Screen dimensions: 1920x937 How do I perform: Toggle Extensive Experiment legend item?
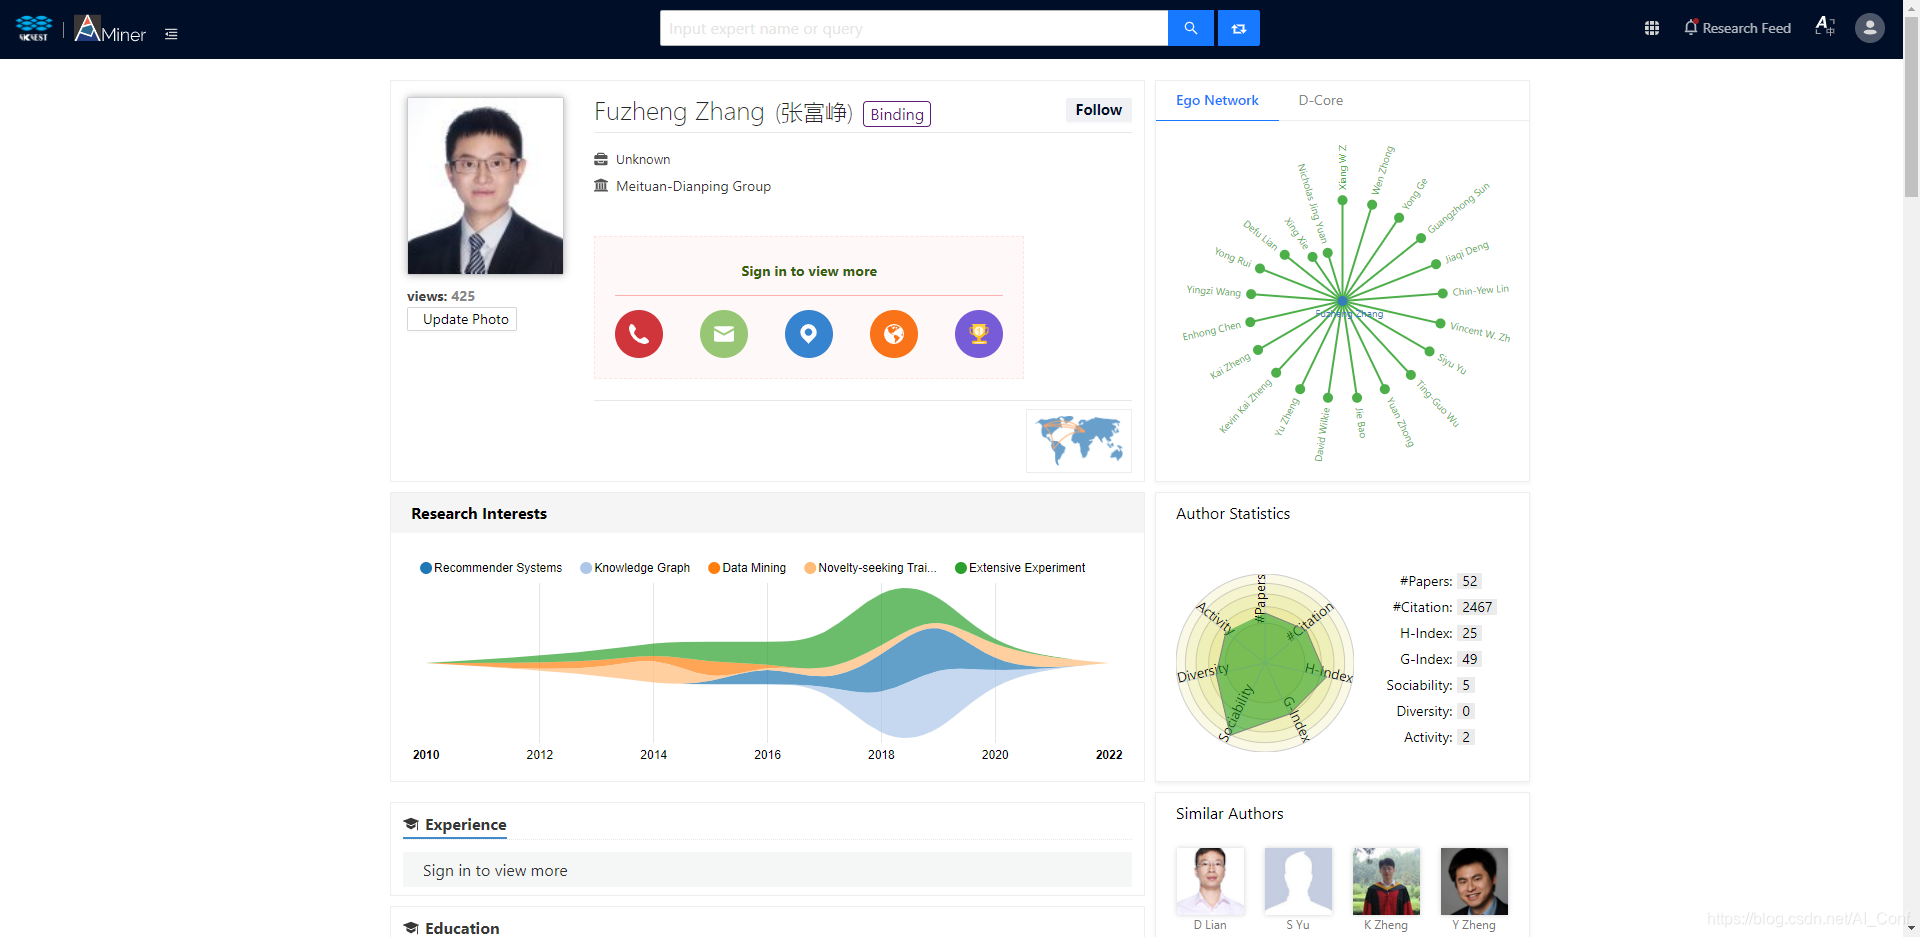pyautogui.click(x=1020, y=568)
